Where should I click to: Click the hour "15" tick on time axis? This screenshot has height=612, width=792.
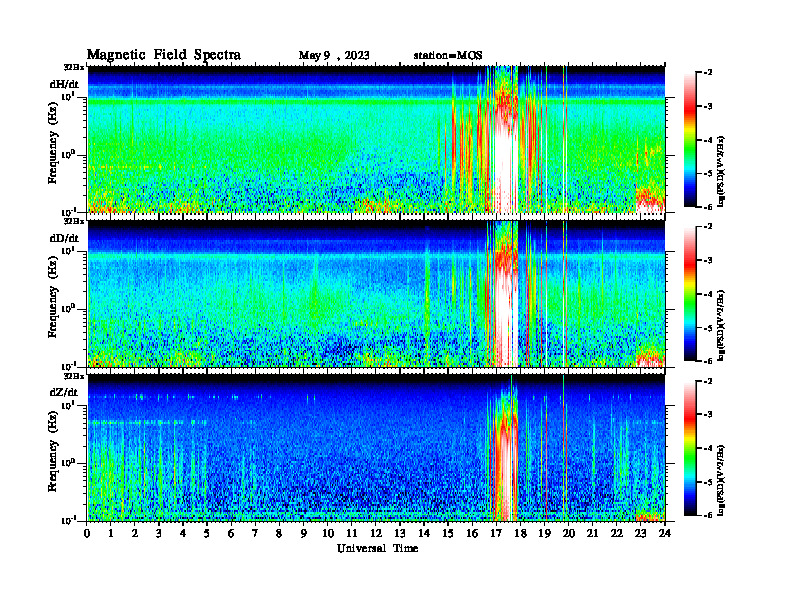pos(448,534)
